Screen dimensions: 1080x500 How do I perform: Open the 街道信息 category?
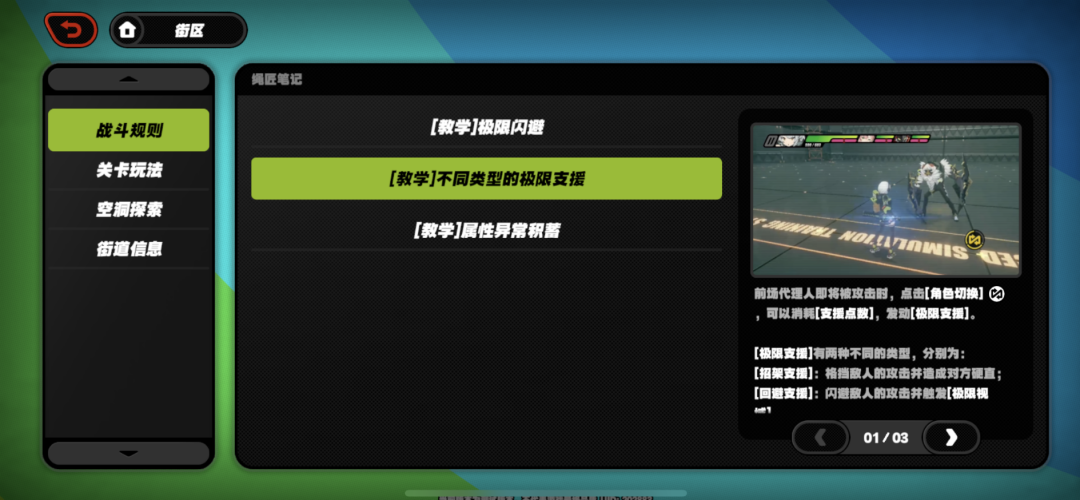[x=129, y=249]
